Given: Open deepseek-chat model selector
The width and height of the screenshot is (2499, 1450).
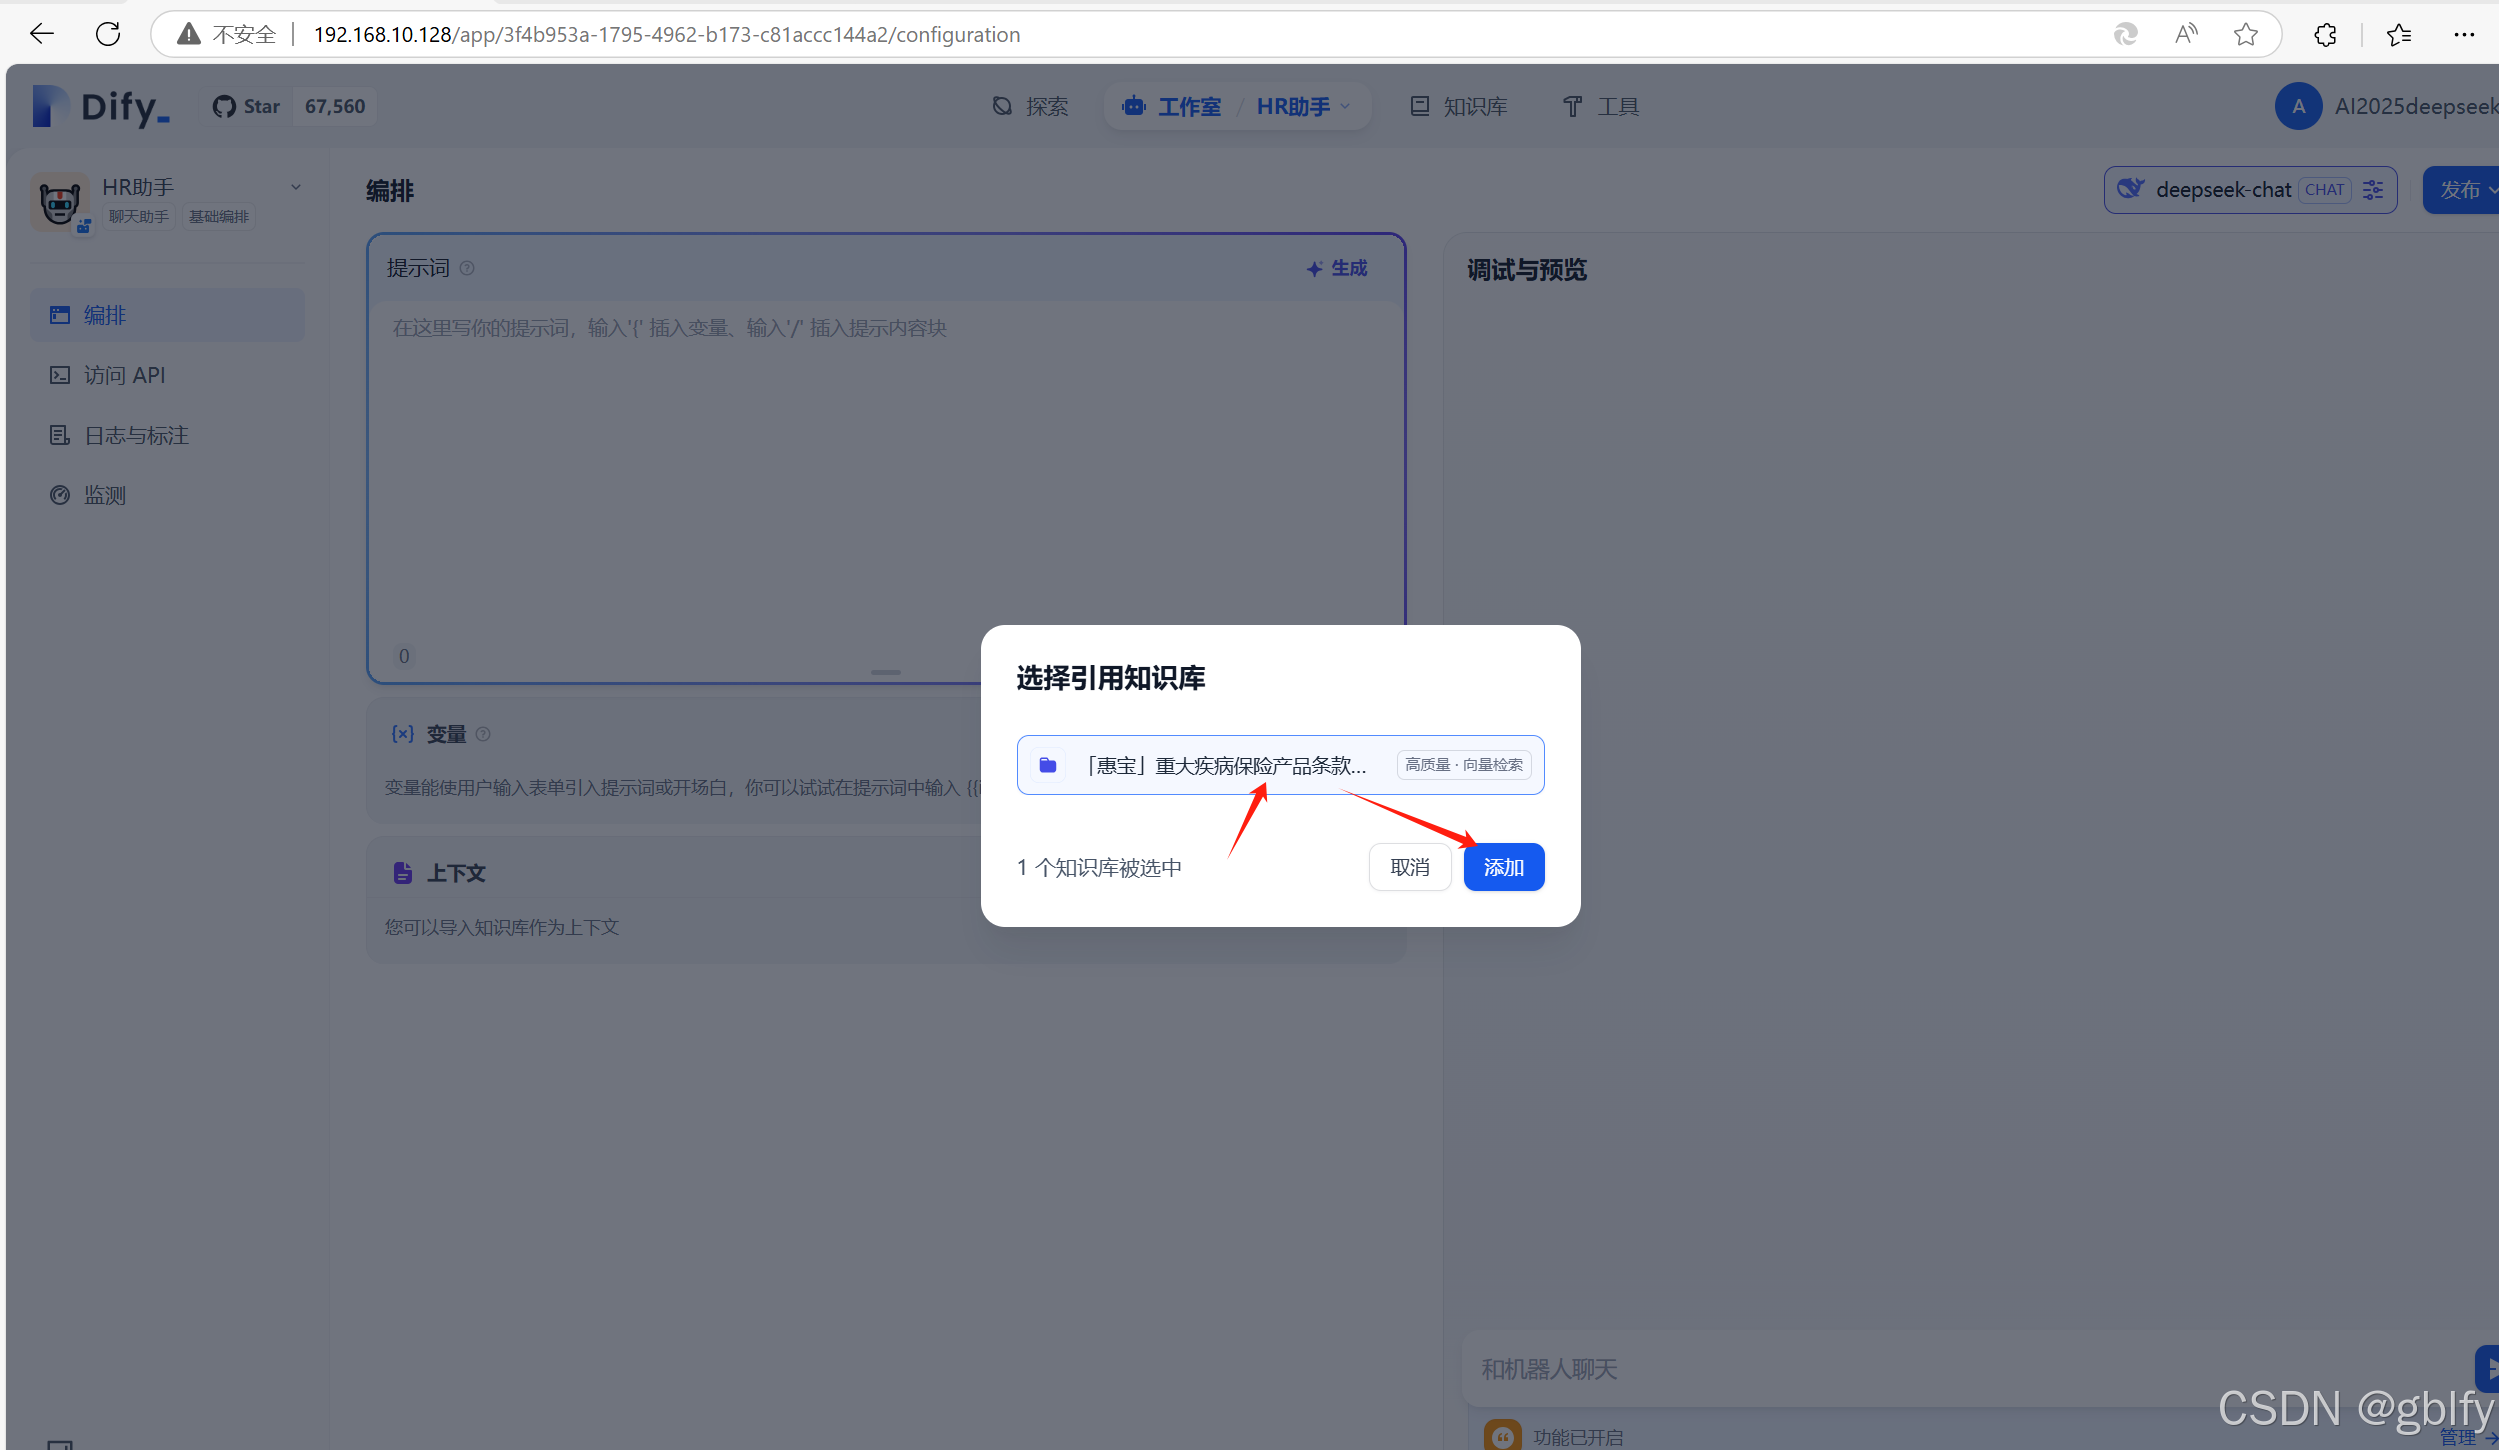Looking at the screenshot, I should tap(2250, 190).
